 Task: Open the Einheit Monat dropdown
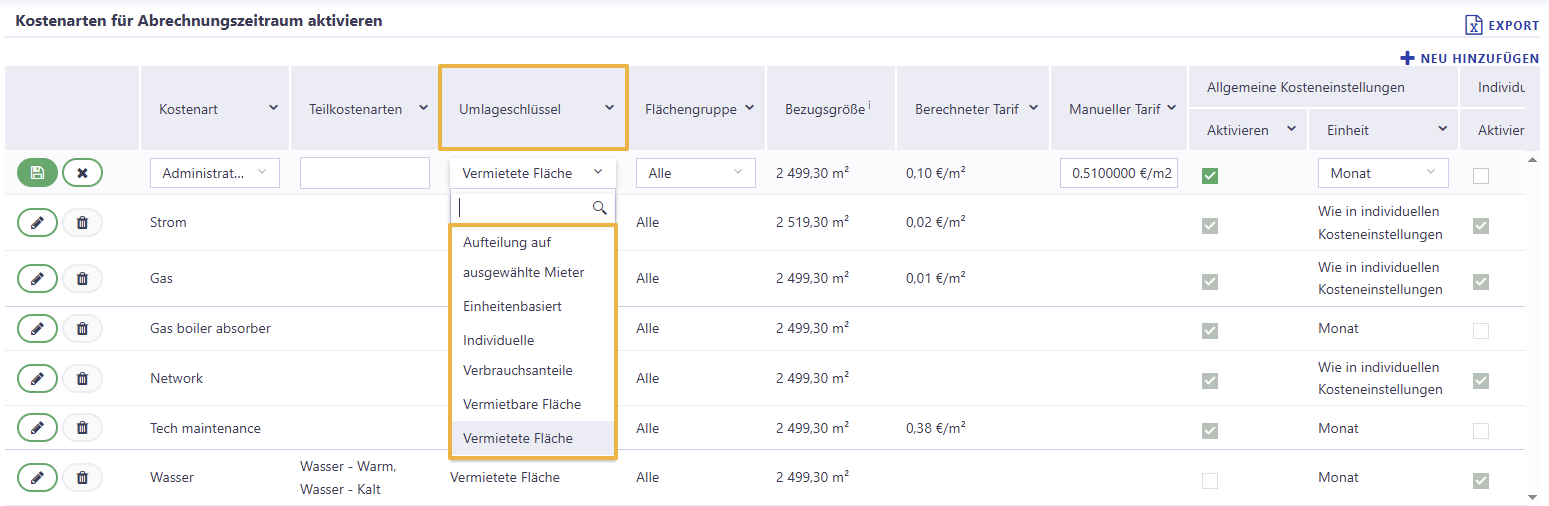1383,173
